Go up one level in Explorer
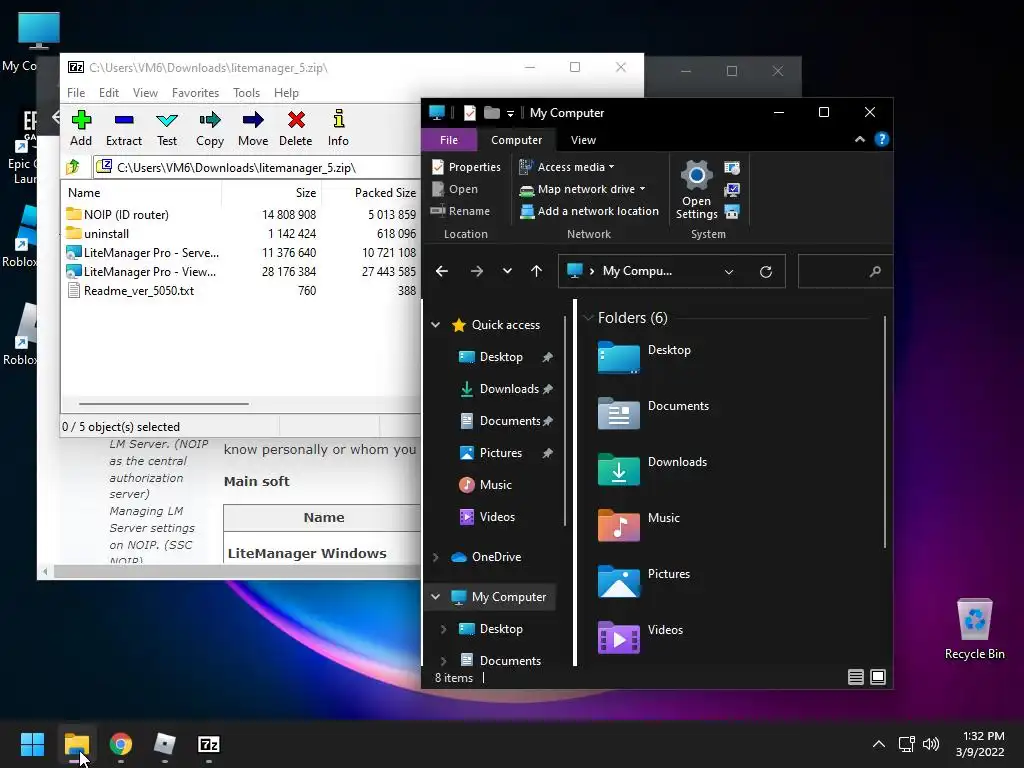Image resolution: width=1024 pixels, height=768 pixels. pos(536,271)
